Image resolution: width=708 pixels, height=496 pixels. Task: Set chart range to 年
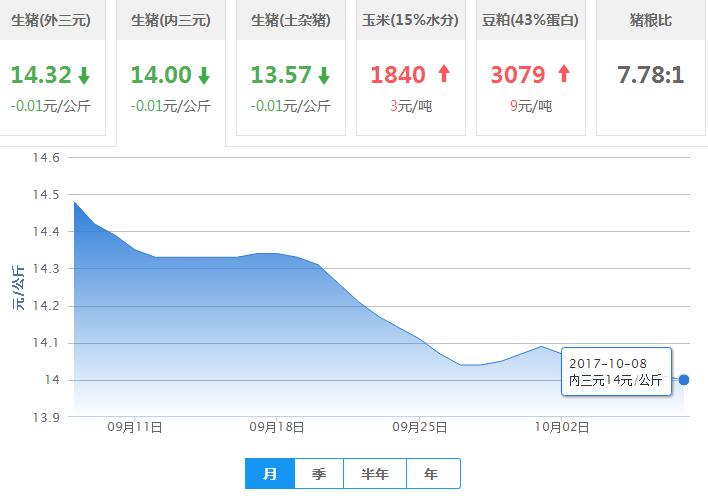point(429,474)
